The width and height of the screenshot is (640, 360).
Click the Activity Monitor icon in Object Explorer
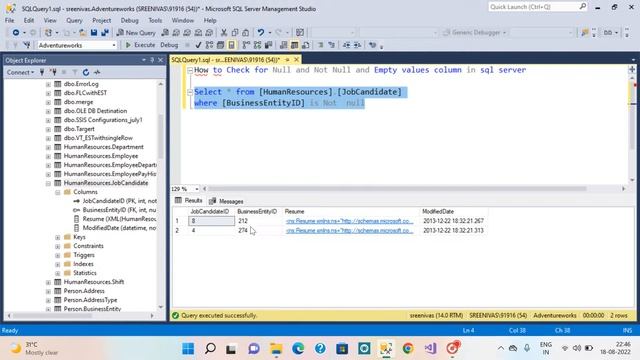[97, 72]
